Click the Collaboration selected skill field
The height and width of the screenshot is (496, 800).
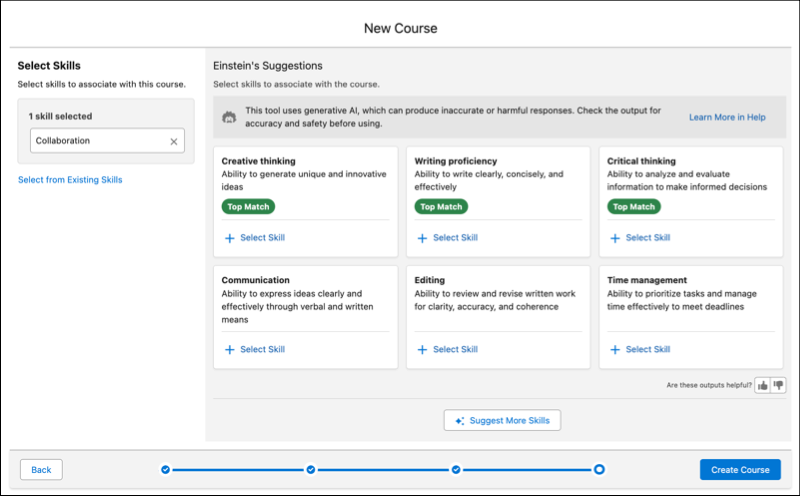click(x=107, y=141)
